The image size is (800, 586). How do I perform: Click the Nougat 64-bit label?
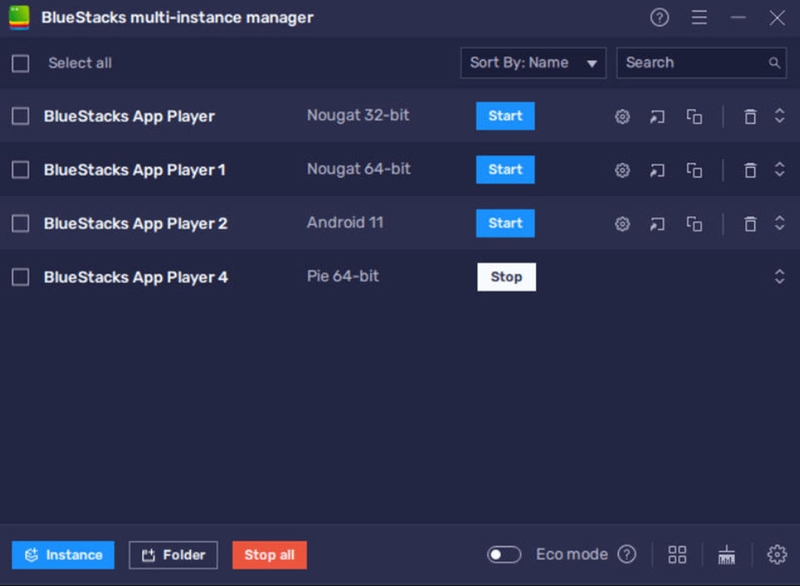[x=358, y=169]
